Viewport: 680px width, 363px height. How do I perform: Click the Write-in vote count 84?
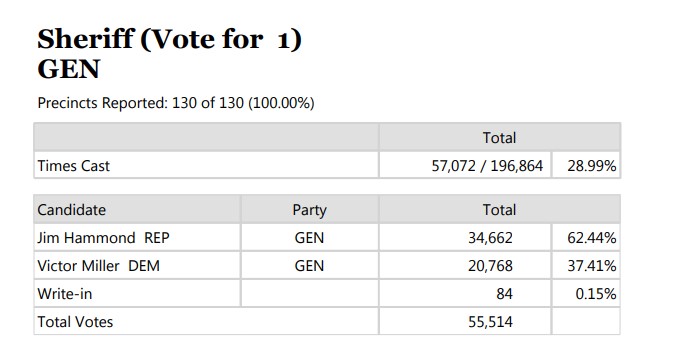504,294
